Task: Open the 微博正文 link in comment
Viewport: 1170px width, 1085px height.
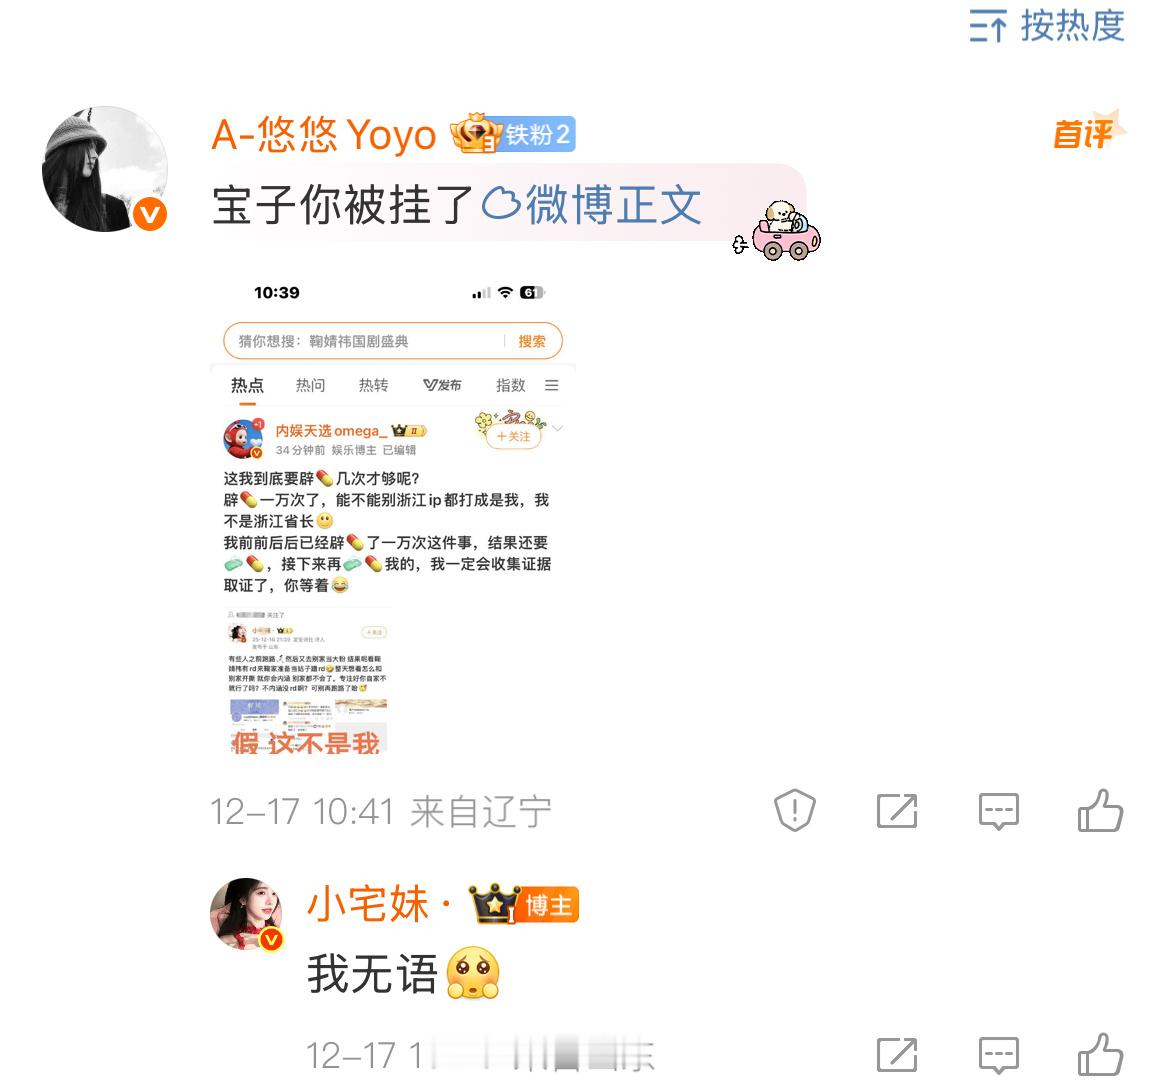Action: tap(592, 205)
